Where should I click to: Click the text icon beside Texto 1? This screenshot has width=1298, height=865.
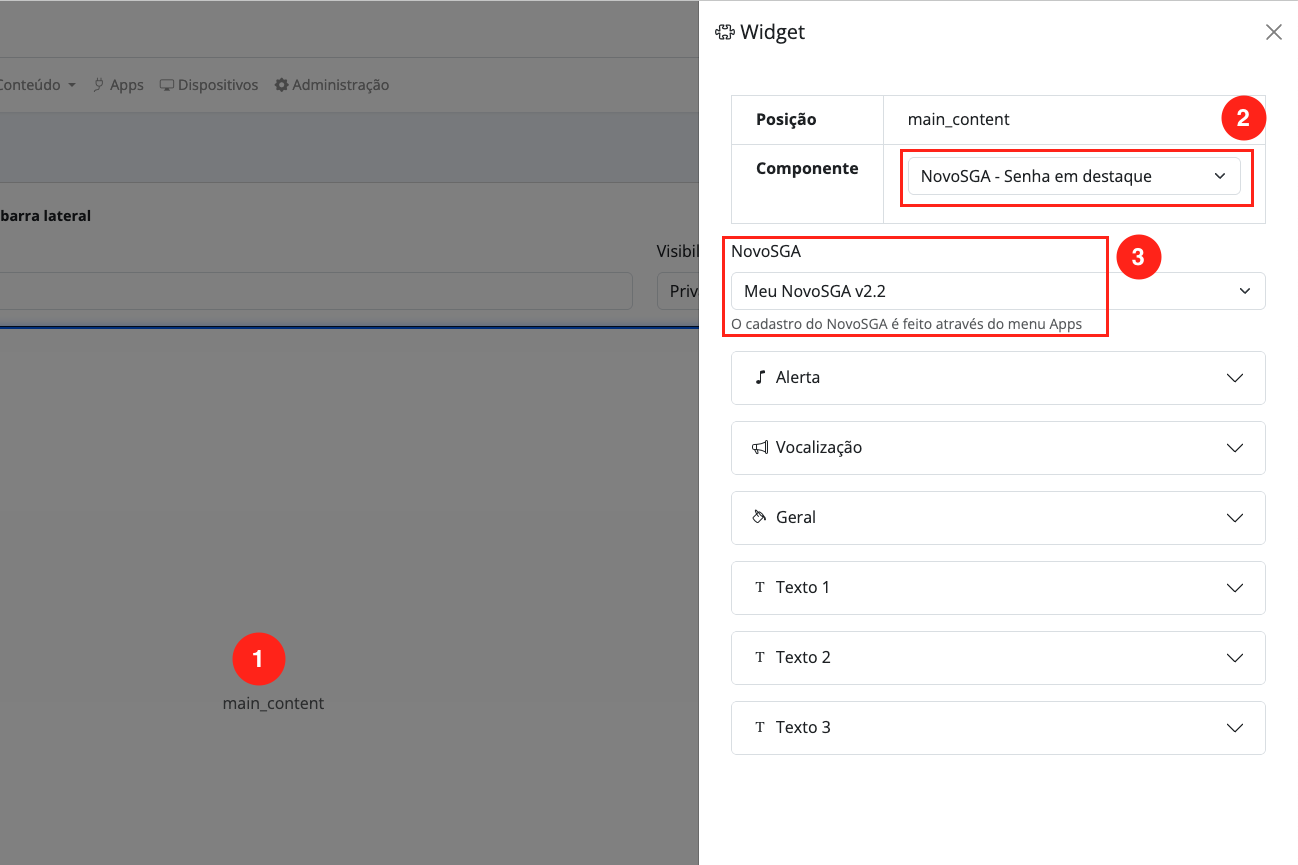[760, 587]
